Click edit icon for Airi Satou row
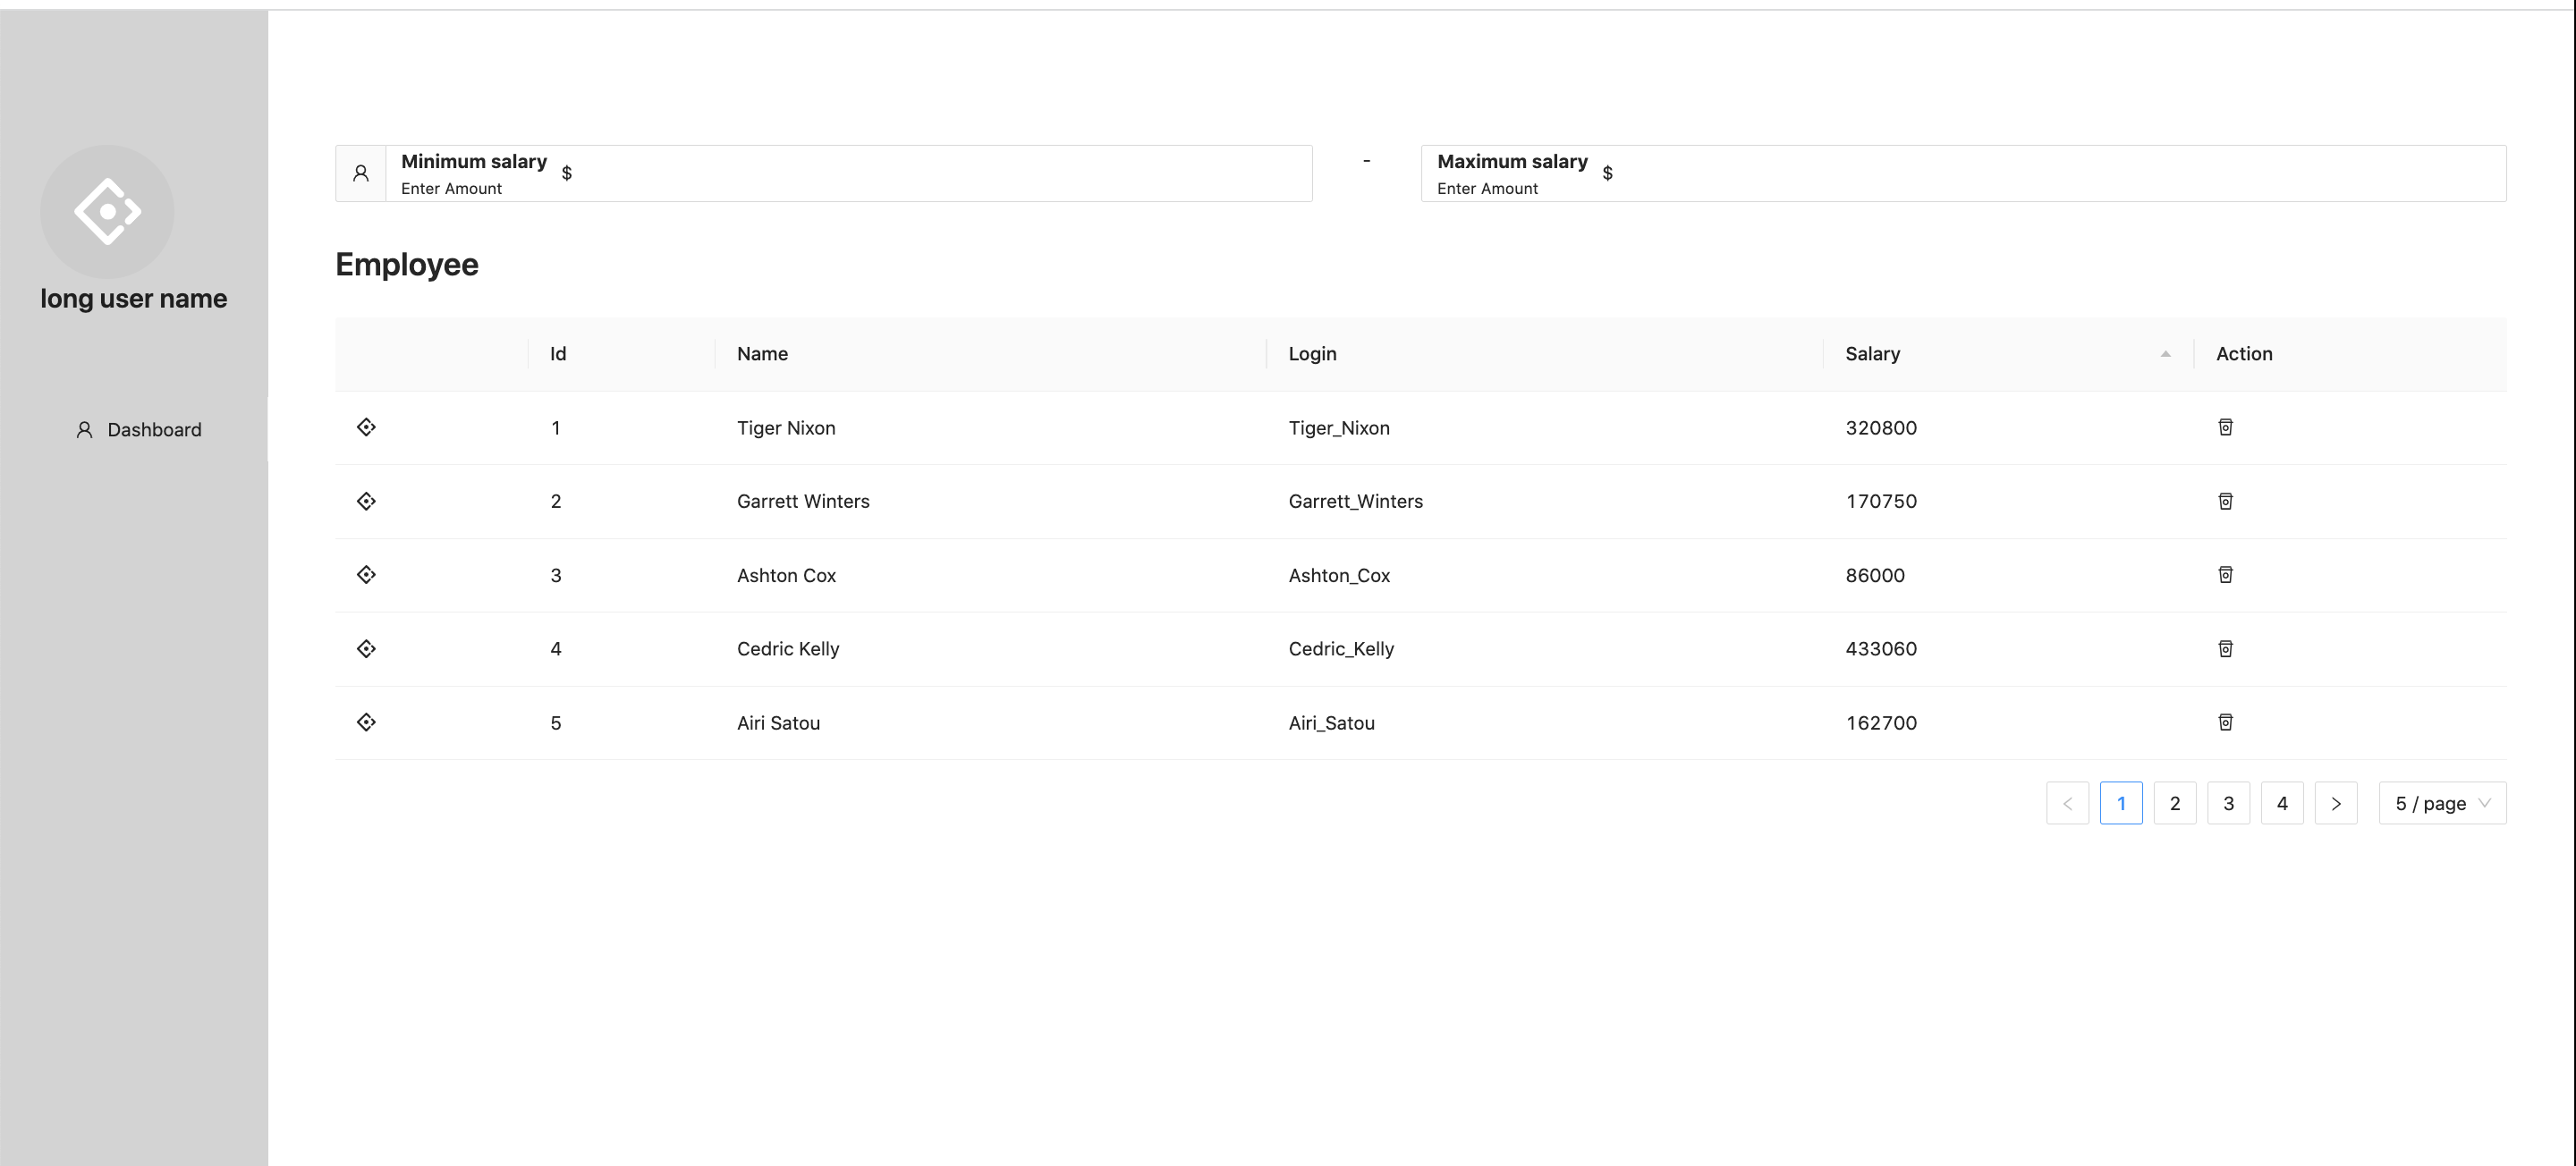Viewport: 2576px width, 1166px height. pos(366,722)
